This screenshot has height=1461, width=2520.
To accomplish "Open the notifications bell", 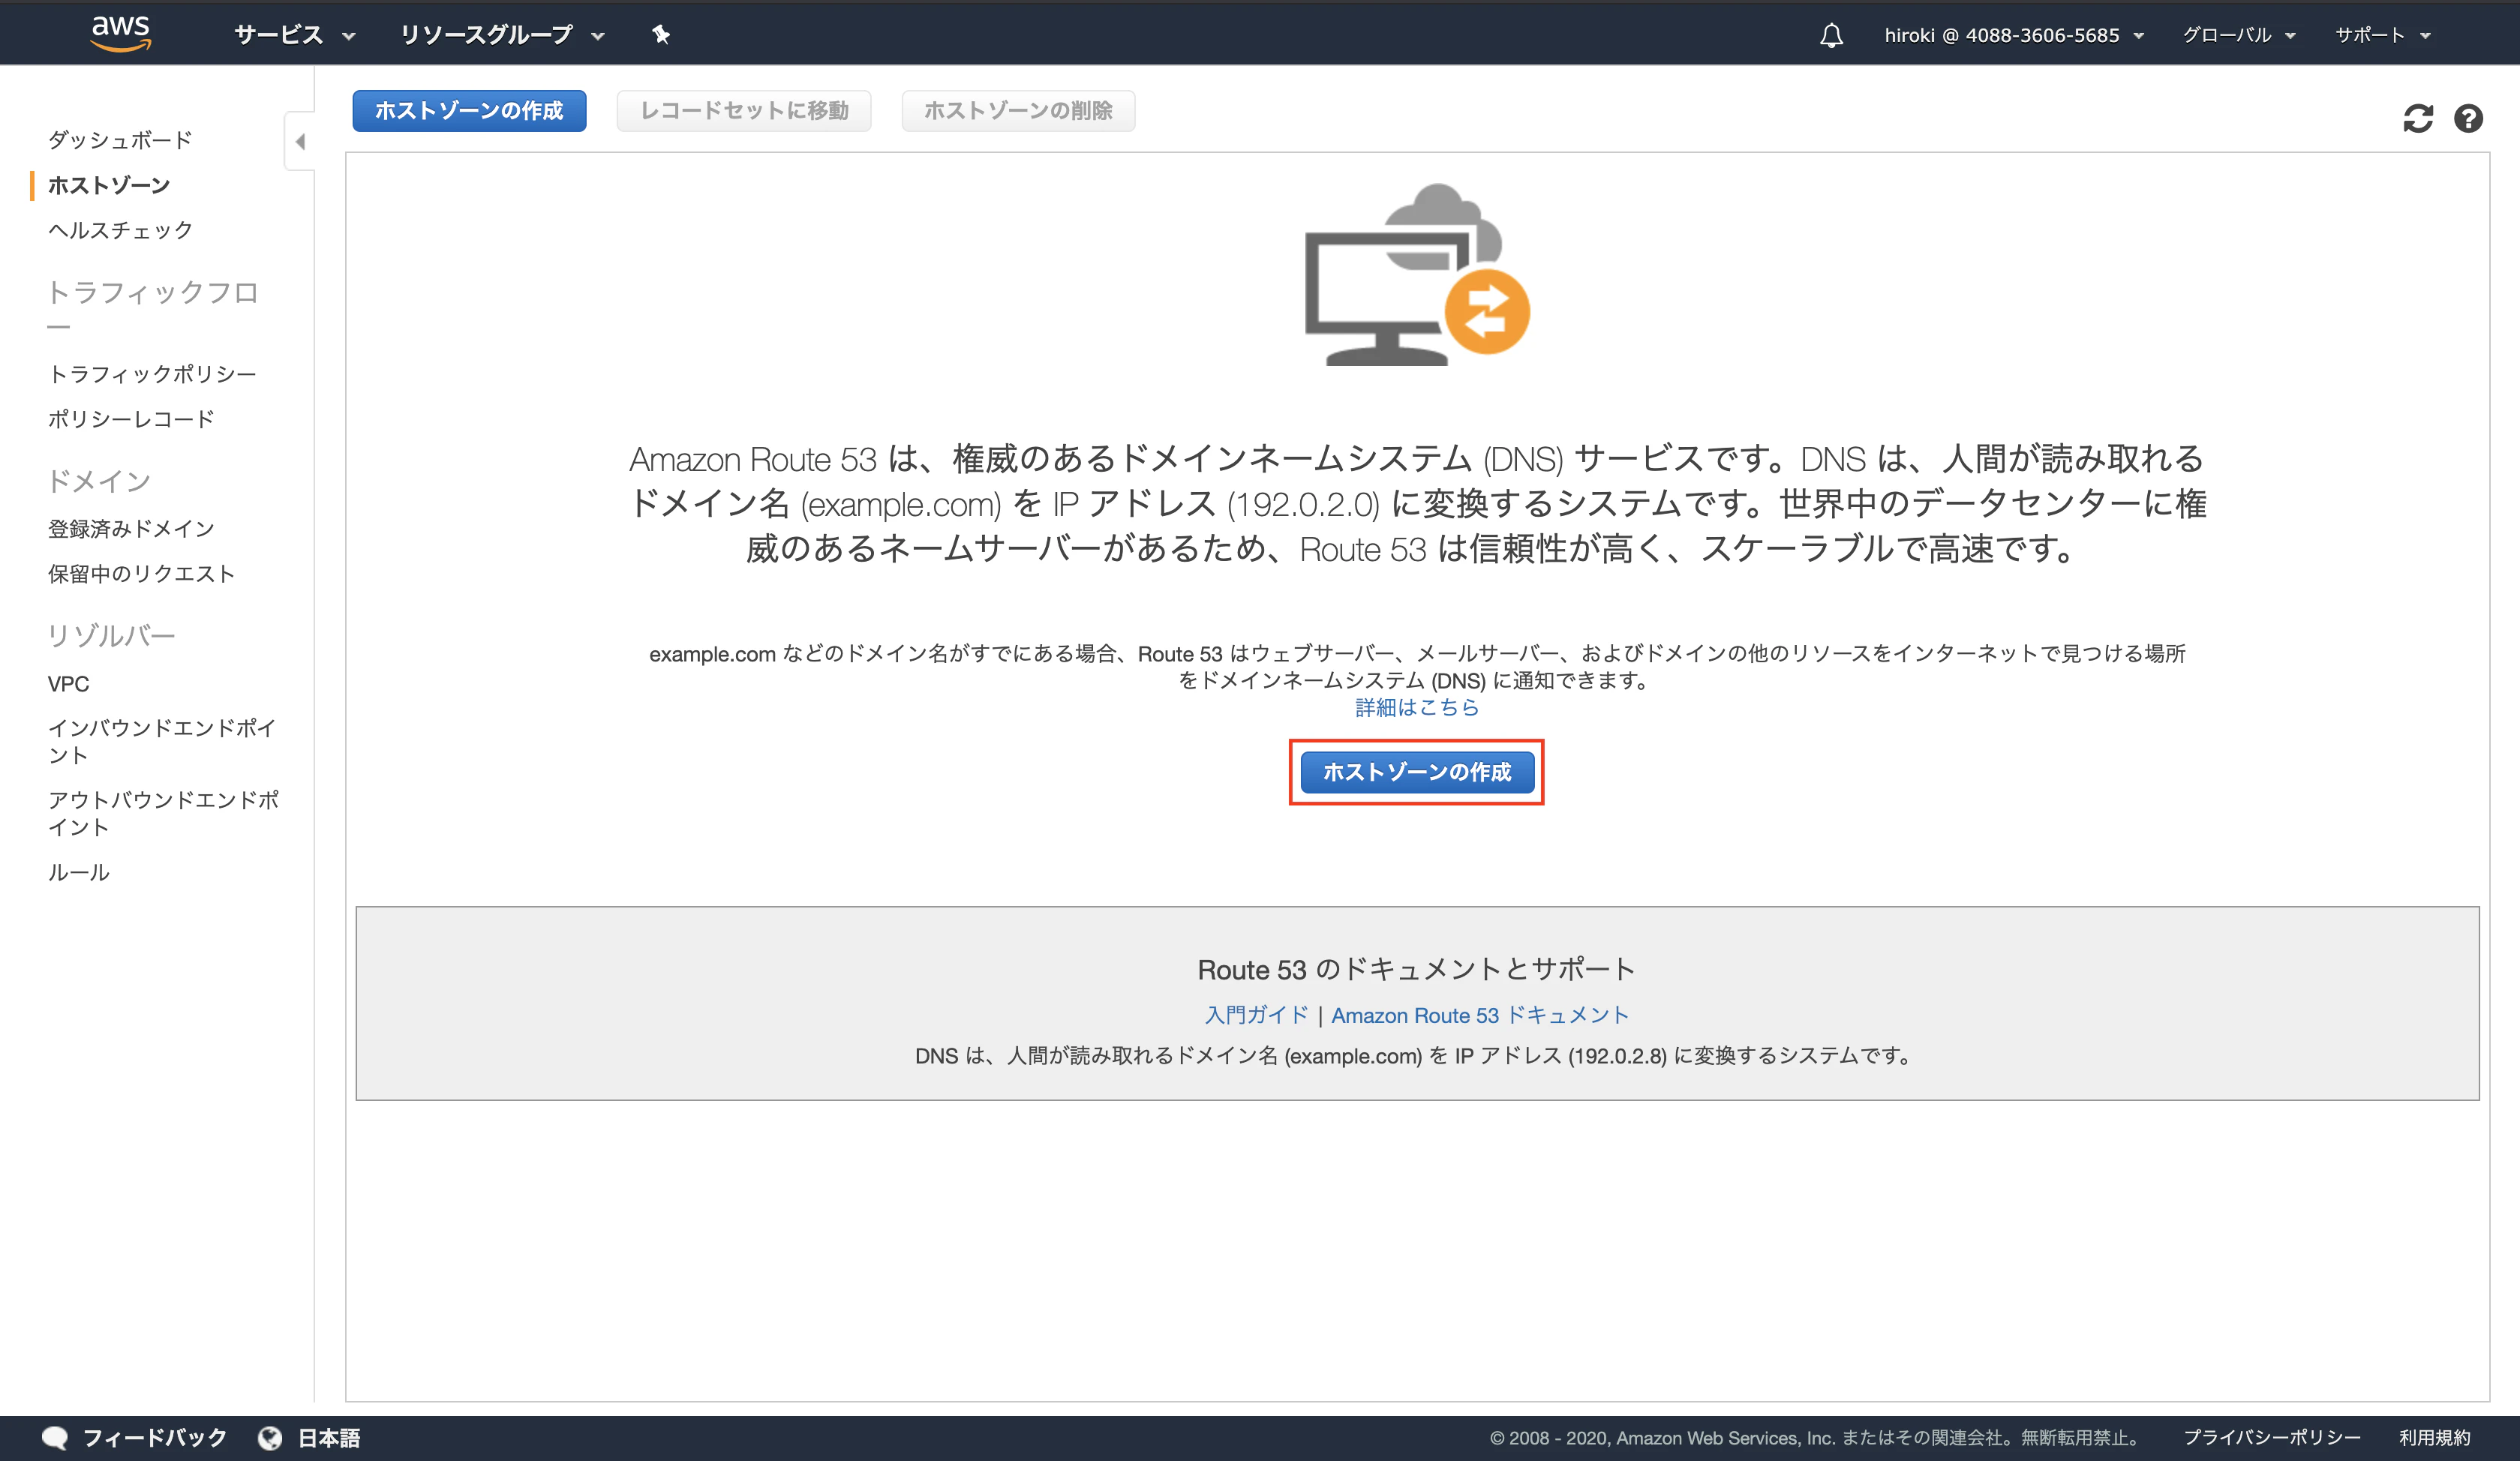I will 1832,35.
